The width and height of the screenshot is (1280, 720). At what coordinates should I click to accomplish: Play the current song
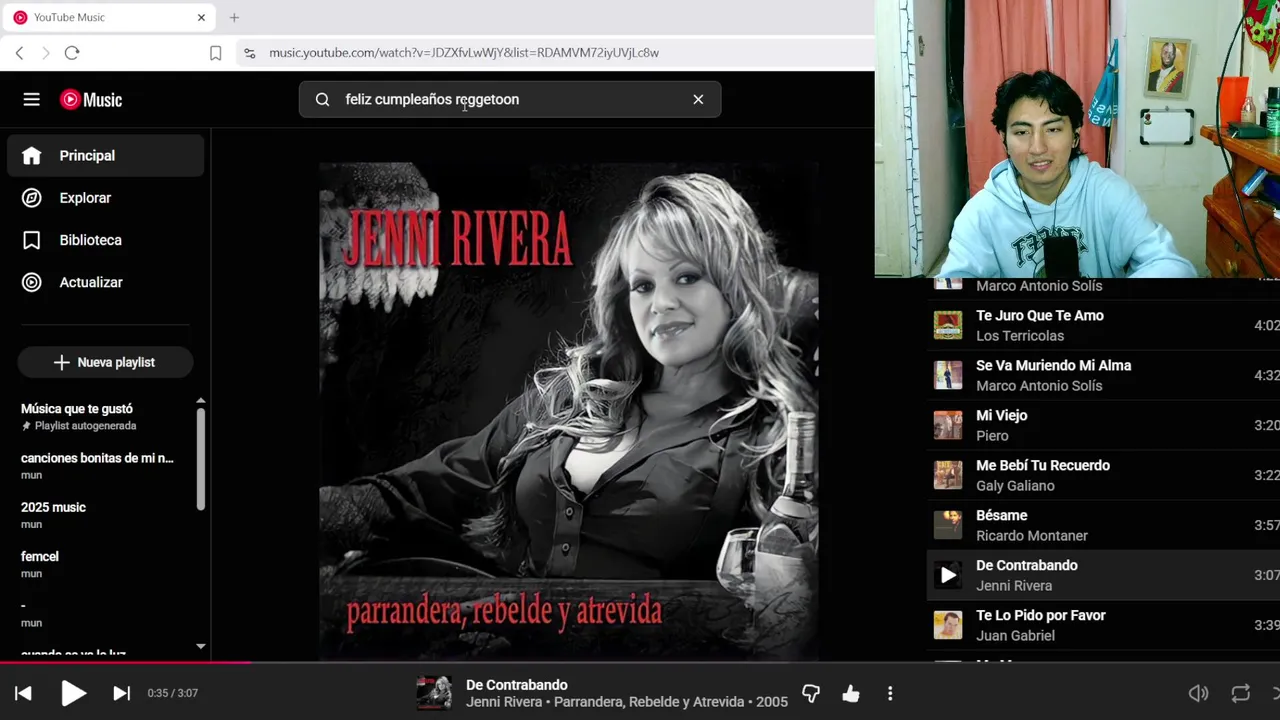click(73, 693)
